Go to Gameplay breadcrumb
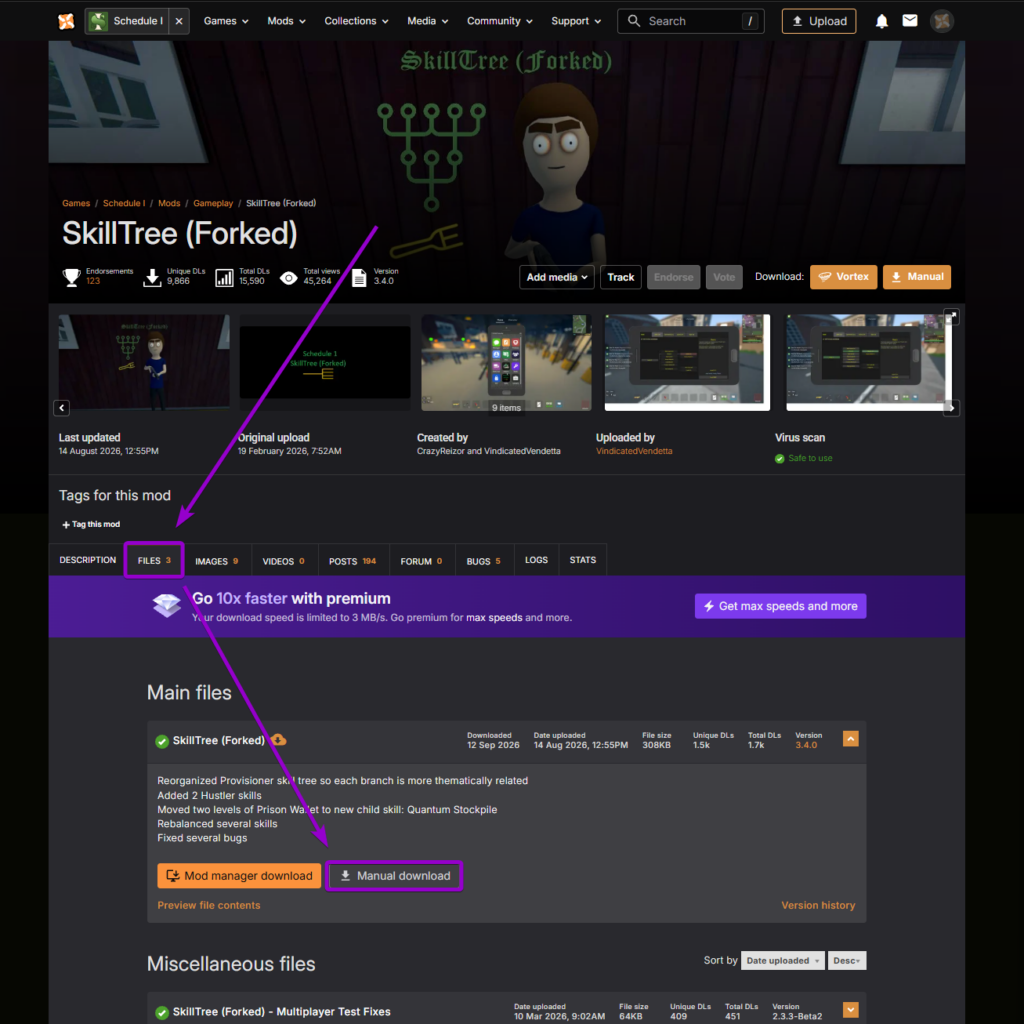Screen dimensions: 1024x1024 pyautogui.click(x=213, y=203)
